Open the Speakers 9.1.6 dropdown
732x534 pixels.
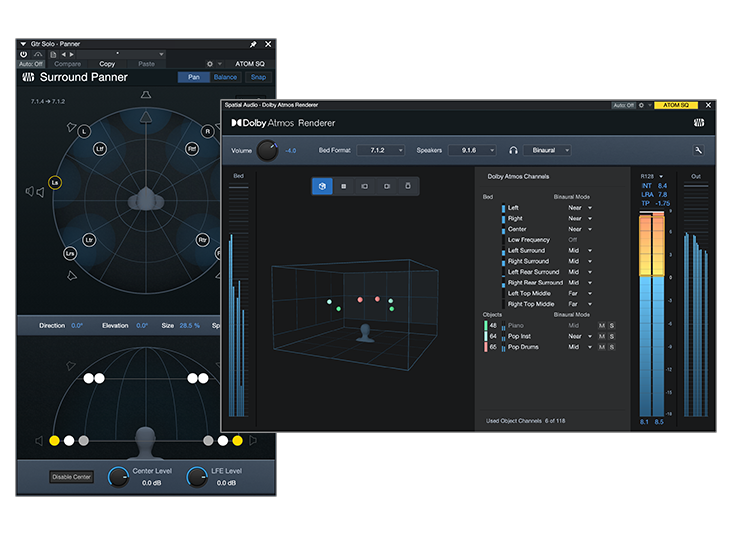tap(472, 150)
